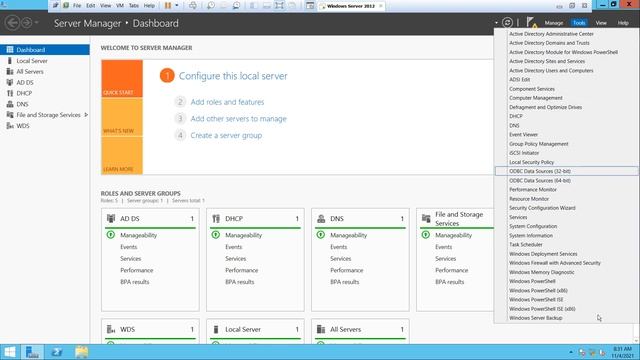Image resolution: width=640 pixels, height=360 pixels.
Task: Open DNS Performance in tile
Action: pyautogui.click(x=347, y=270)
